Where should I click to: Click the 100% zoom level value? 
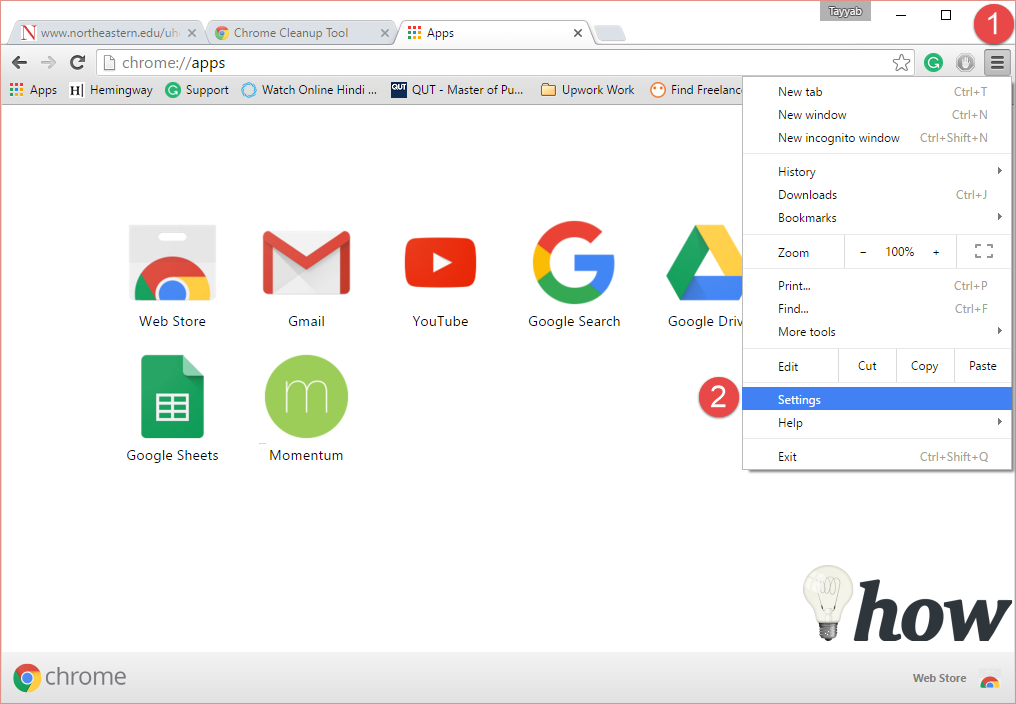(900, 252)
